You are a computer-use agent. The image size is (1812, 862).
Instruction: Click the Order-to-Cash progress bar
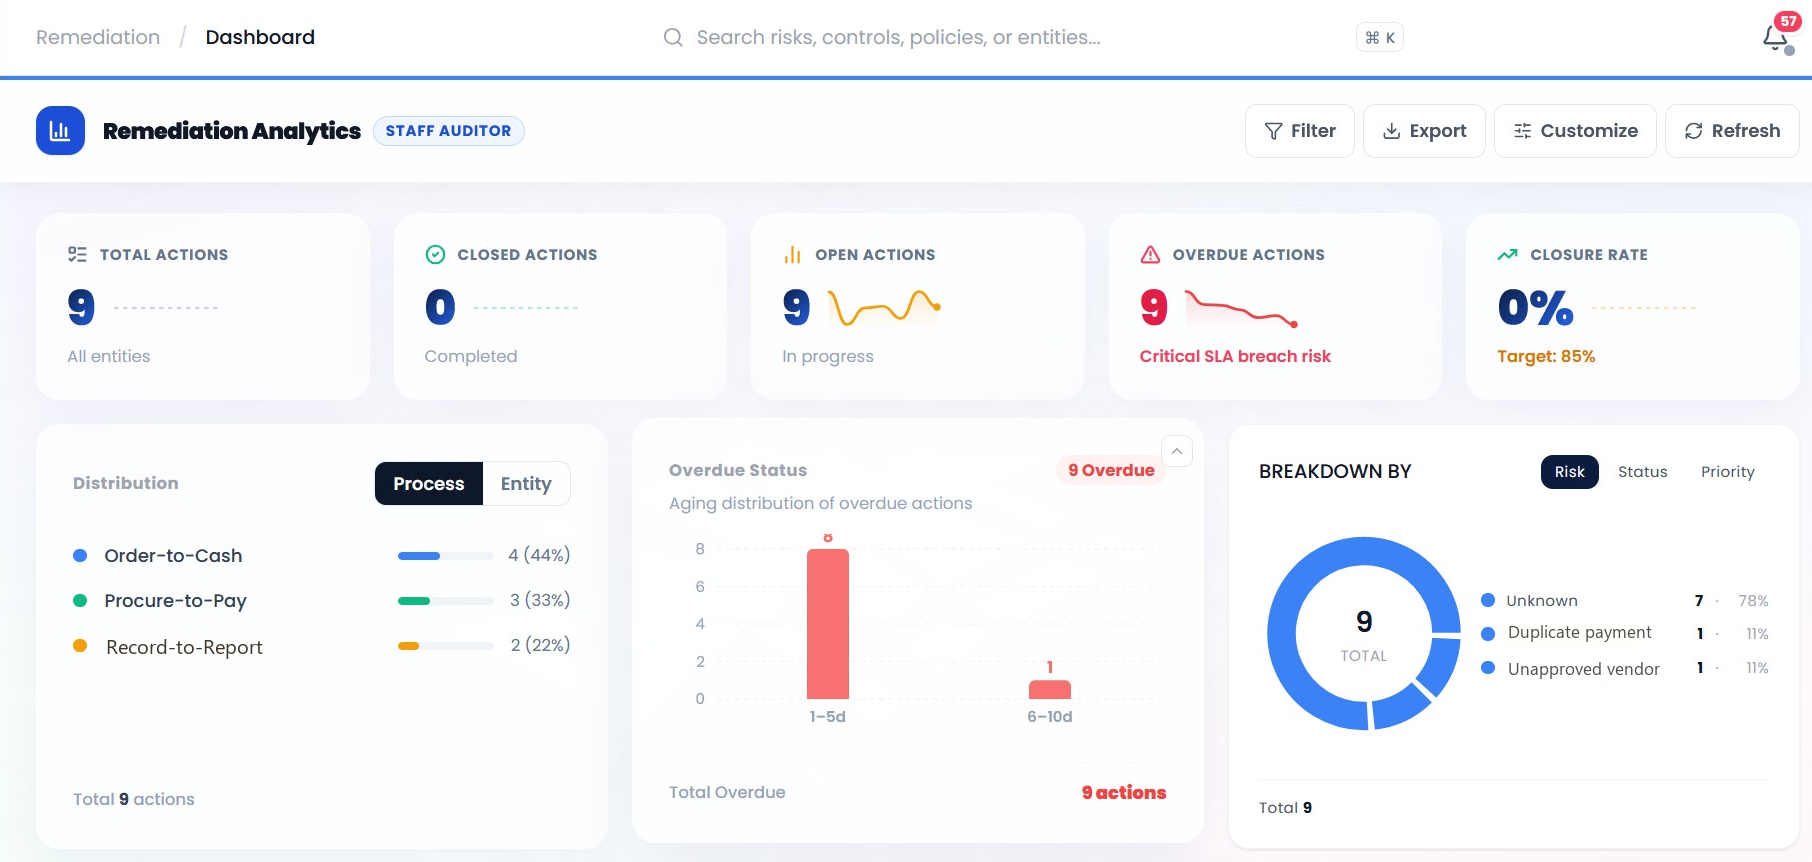pyautogui.click(x=446, y=556)
